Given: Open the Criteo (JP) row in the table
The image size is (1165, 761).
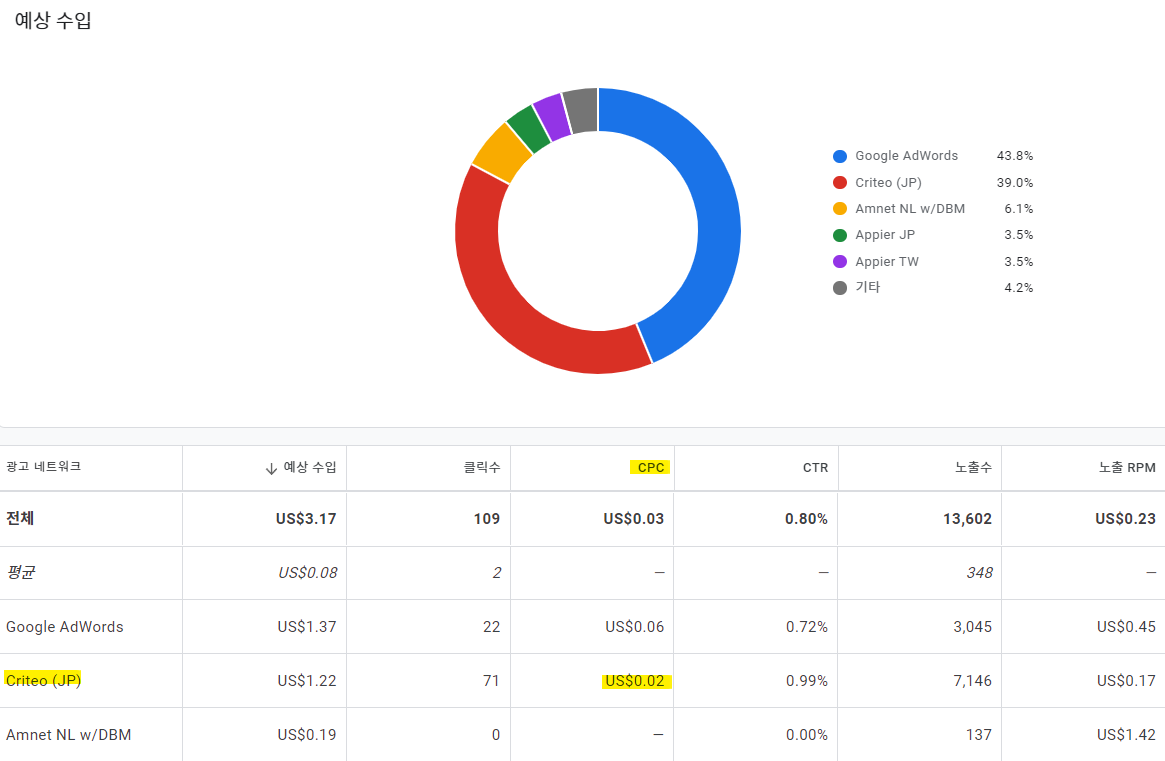Looking at the screenshot, I should click(42, 680).
